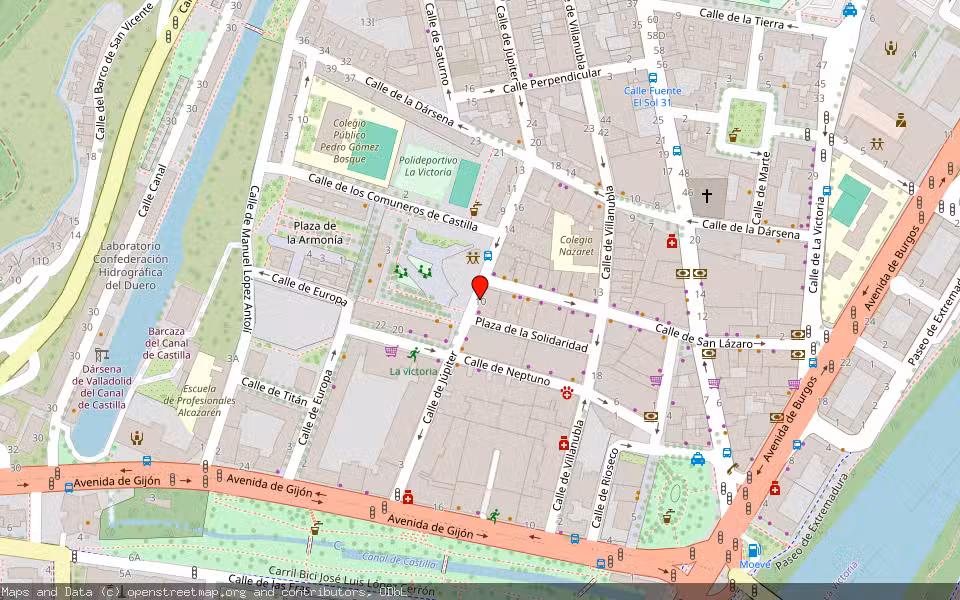Click the Calle Canal street label
This screenshot has width=960, height=600.
[x=152, y=190]
